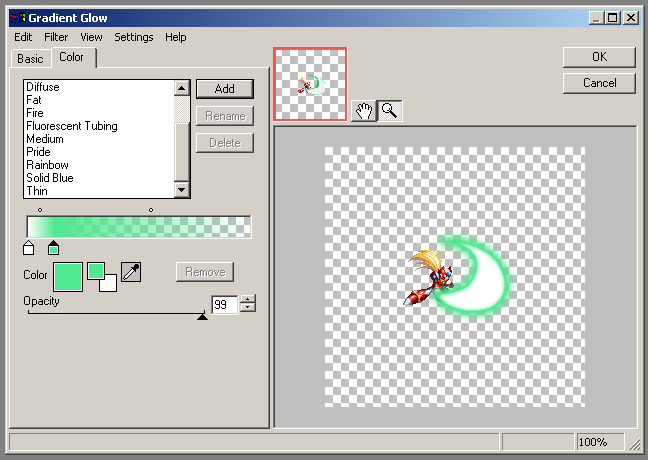
Task: Open the Settings menu
Action: click(x=133, y=37)
